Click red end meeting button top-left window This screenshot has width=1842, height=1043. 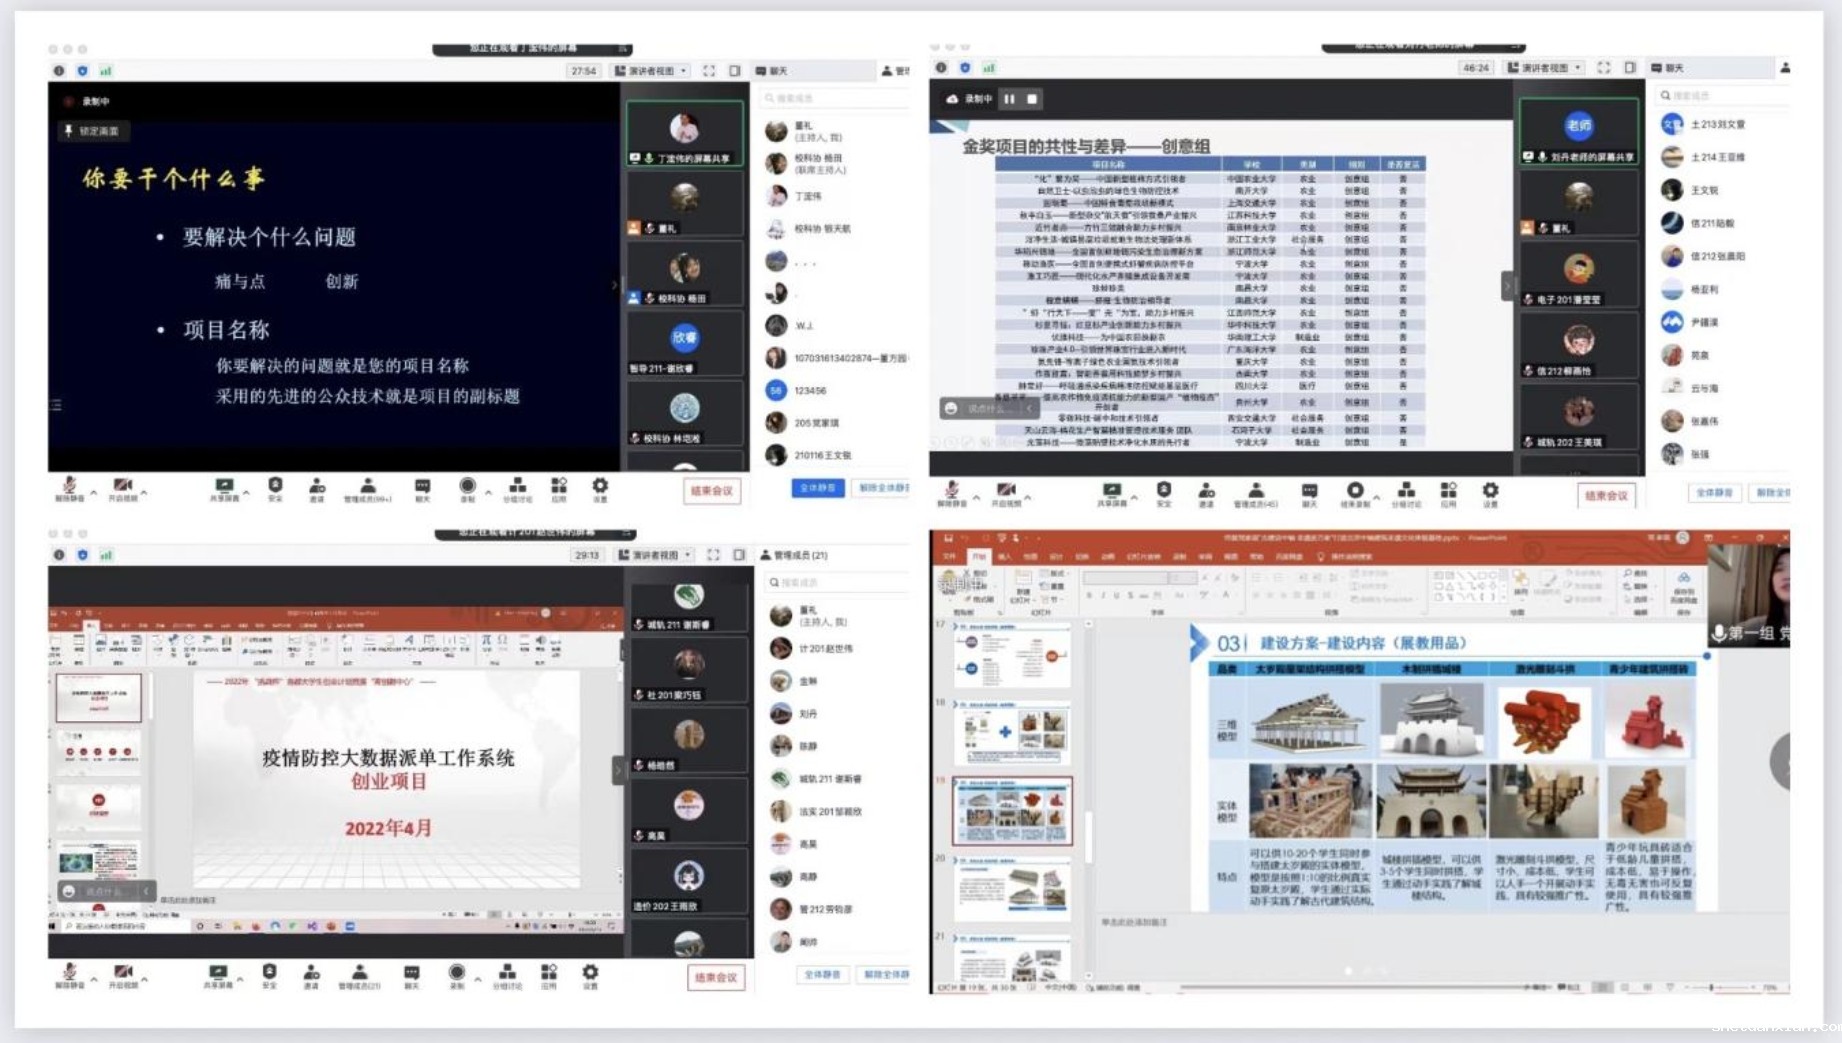712,491
